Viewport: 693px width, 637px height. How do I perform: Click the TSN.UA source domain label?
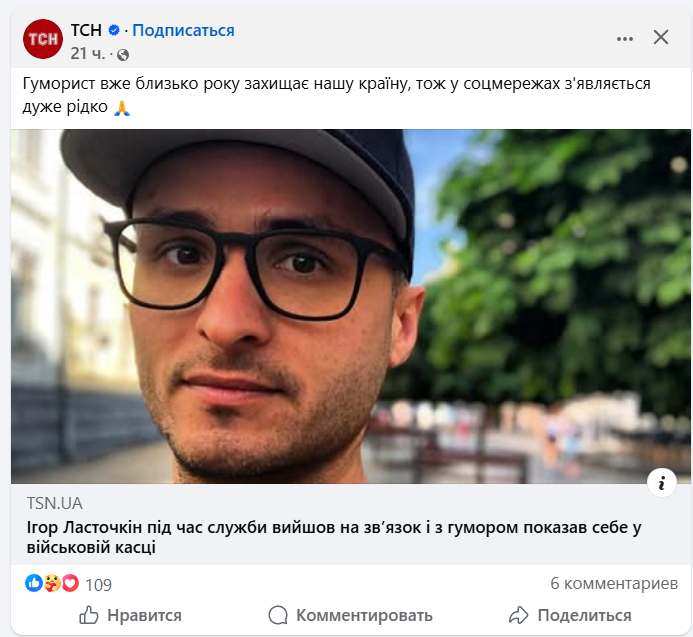(x=55, y=503)
